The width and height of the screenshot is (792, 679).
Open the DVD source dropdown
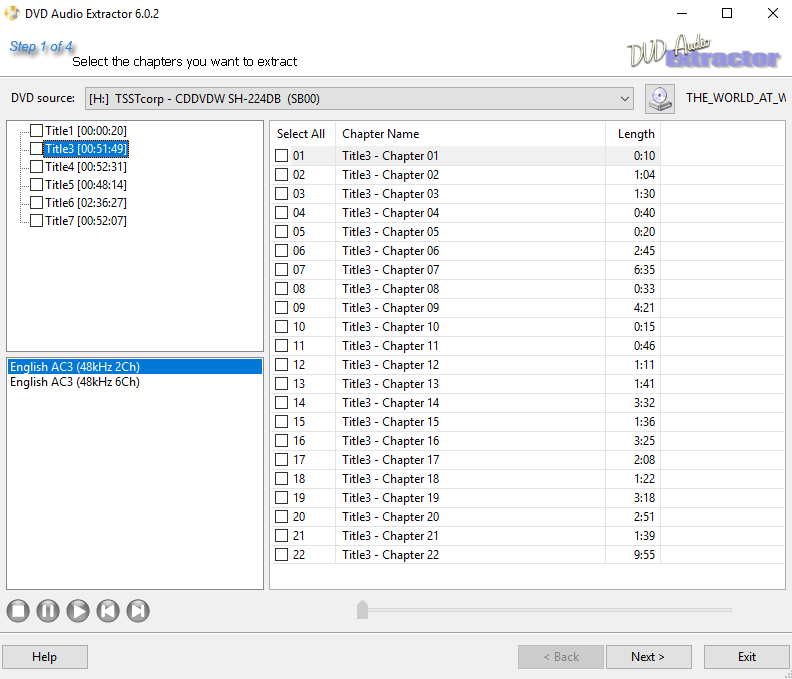625,99
